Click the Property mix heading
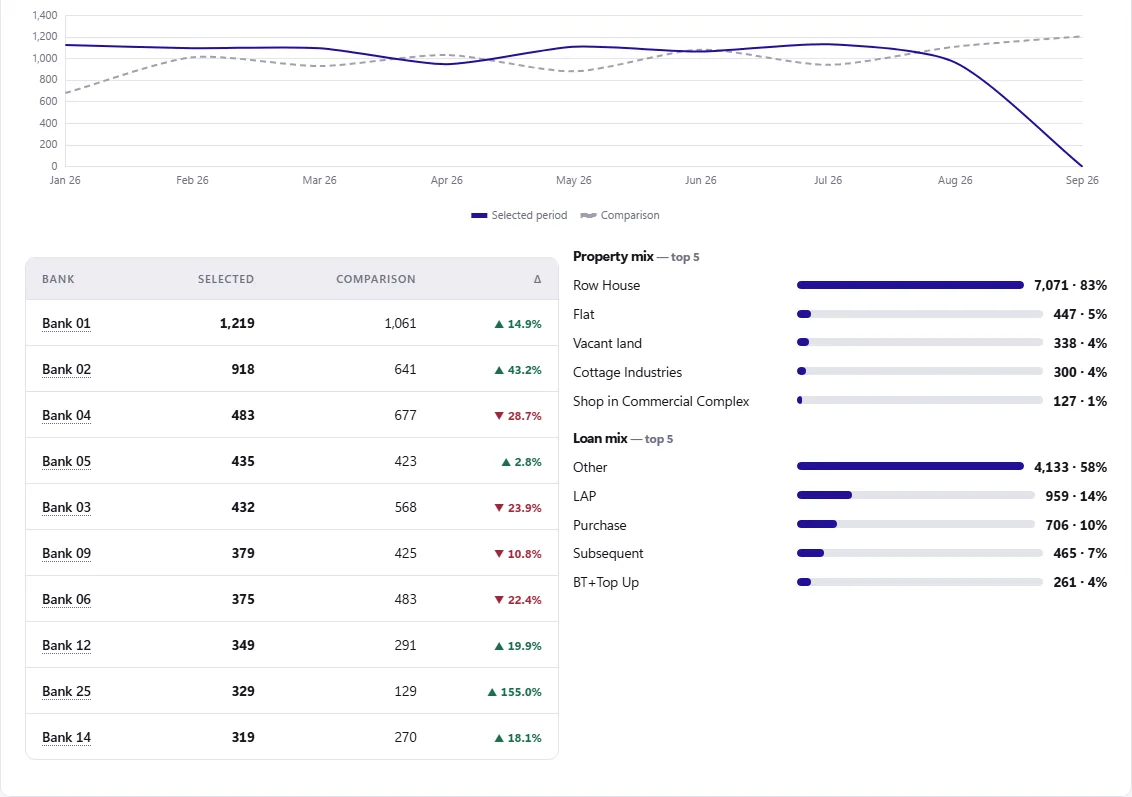1132x797 pixels. tap(636, 256)
